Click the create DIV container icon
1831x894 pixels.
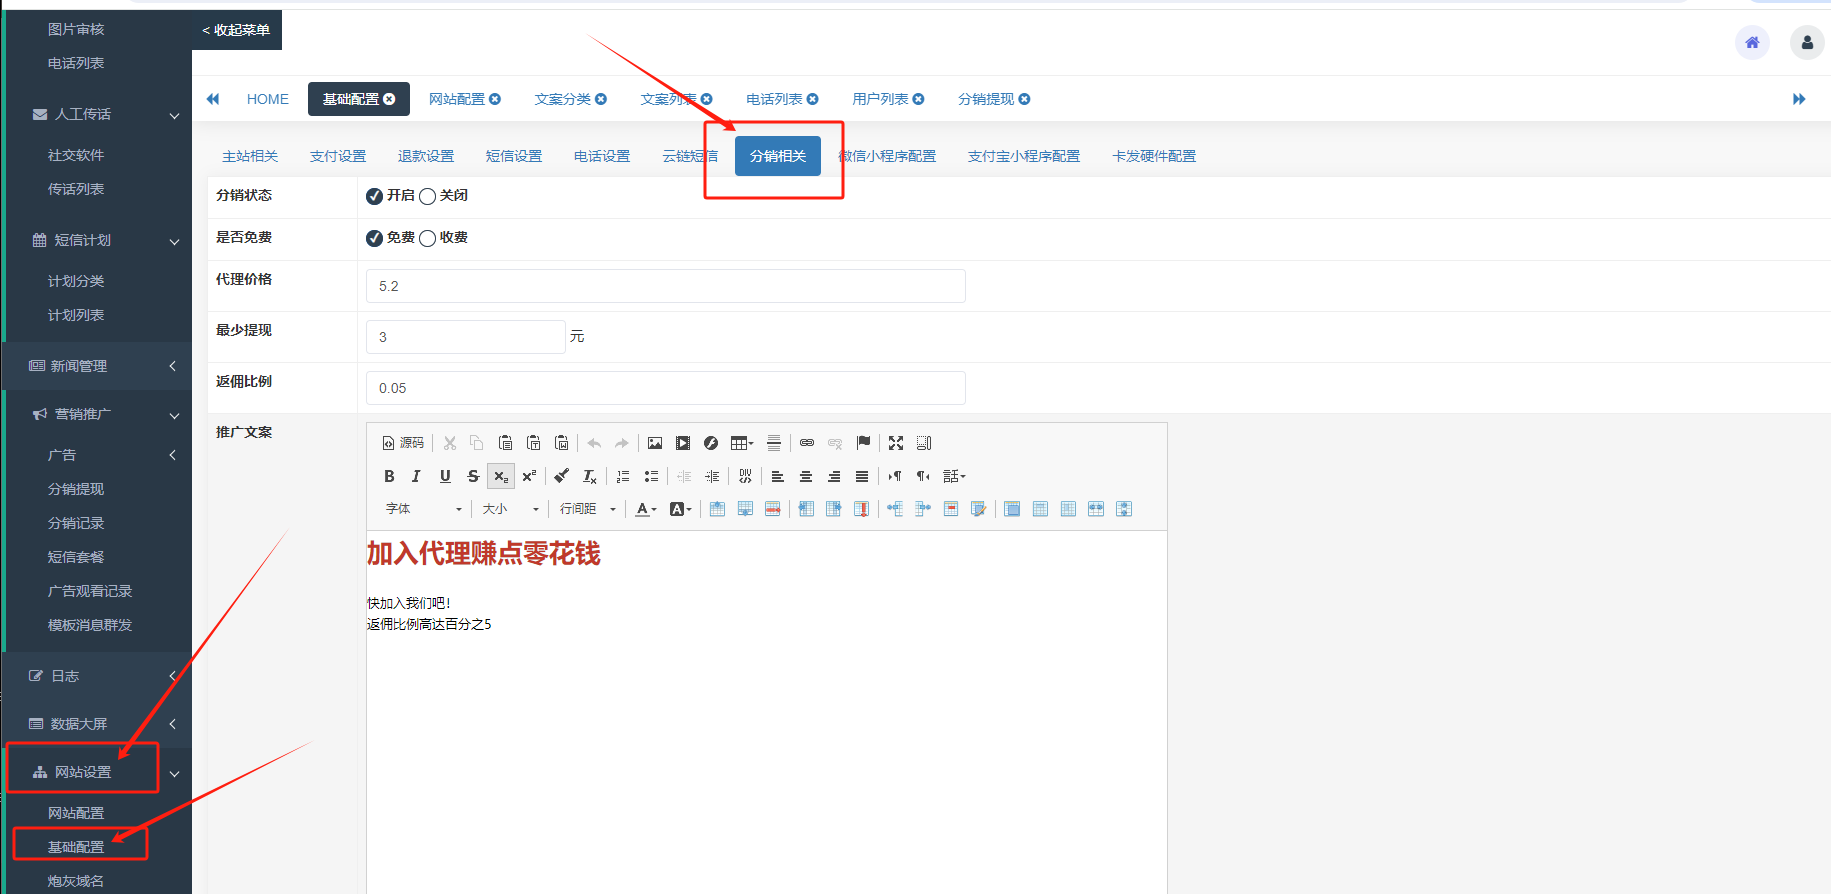(745, 476)
